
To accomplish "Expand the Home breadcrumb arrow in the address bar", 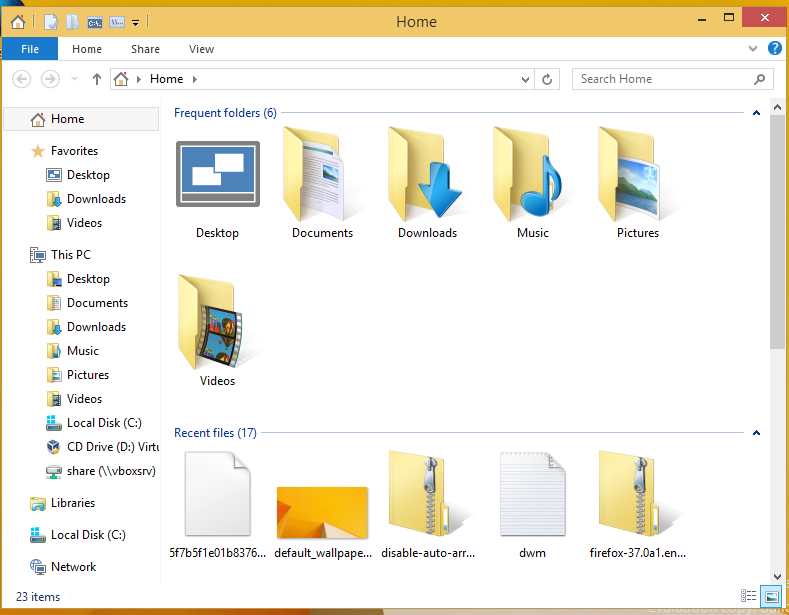I will [195, 79].
